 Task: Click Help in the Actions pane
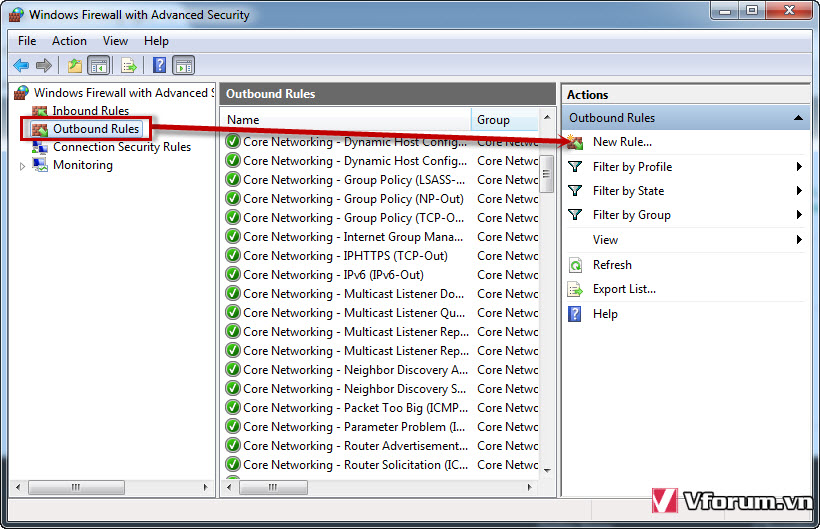605,314
